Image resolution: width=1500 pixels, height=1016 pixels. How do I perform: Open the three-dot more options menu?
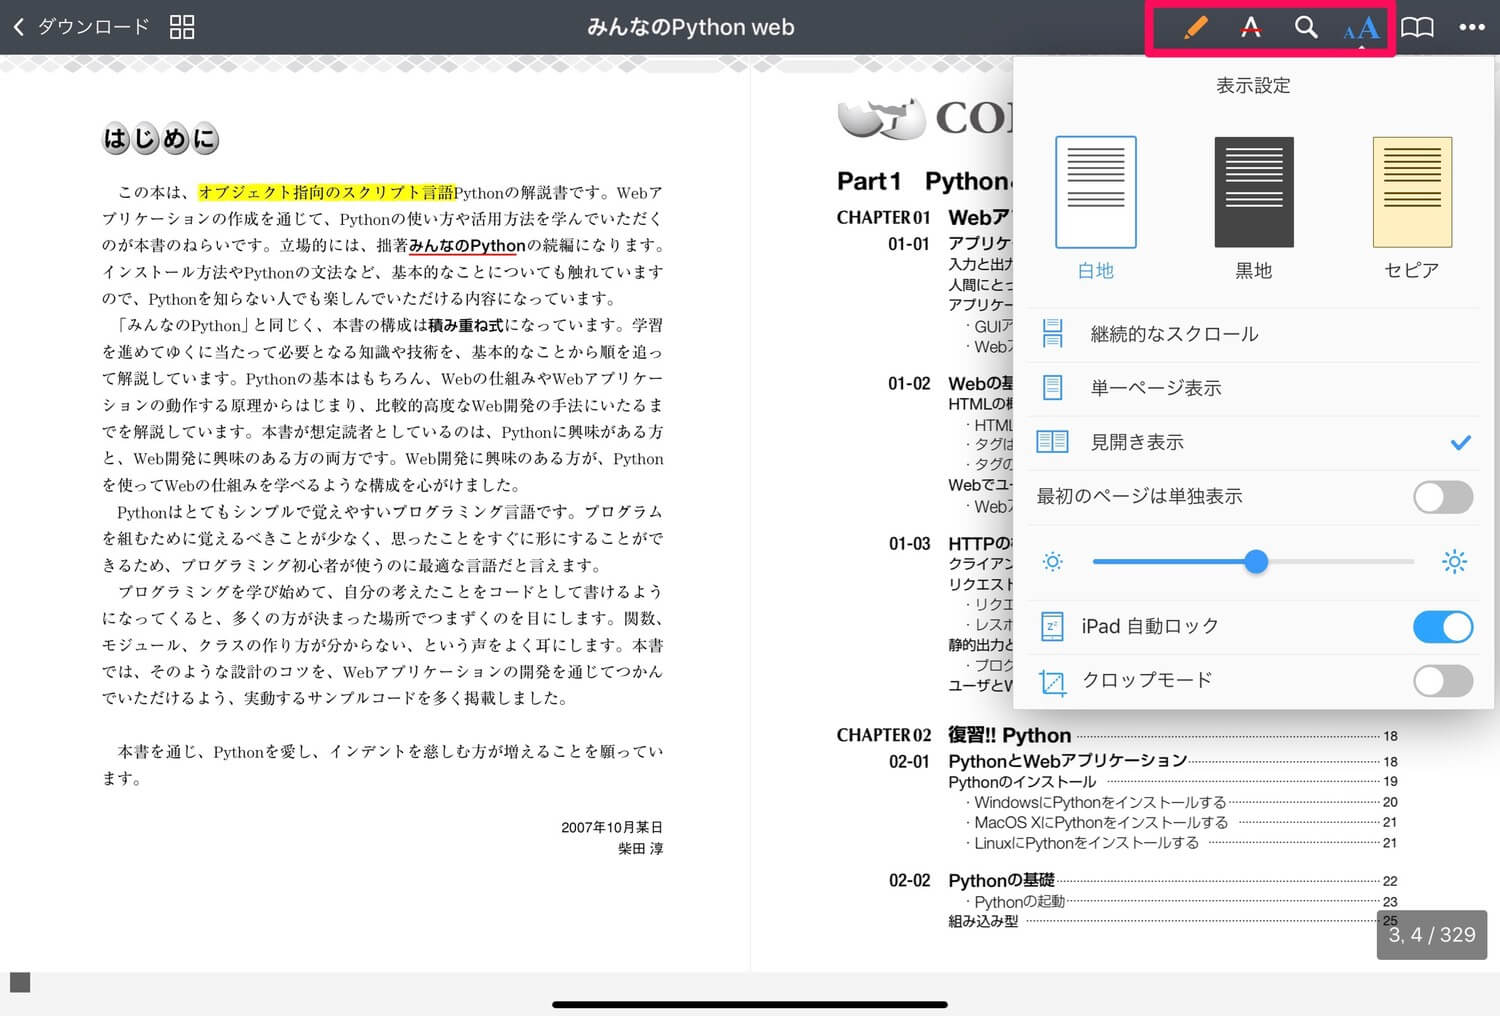1472,27
